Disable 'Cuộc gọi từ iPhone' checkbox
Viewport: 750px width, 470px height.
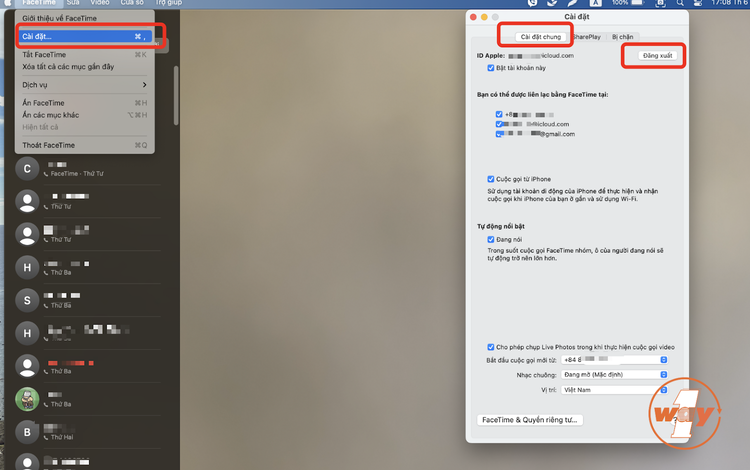[x=490, y=179]
